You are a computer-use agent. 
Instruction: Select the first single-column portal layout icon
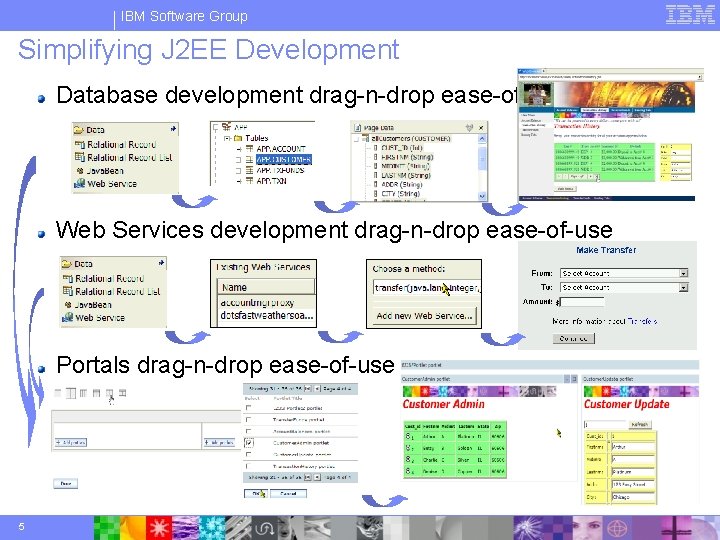point(57,393)
